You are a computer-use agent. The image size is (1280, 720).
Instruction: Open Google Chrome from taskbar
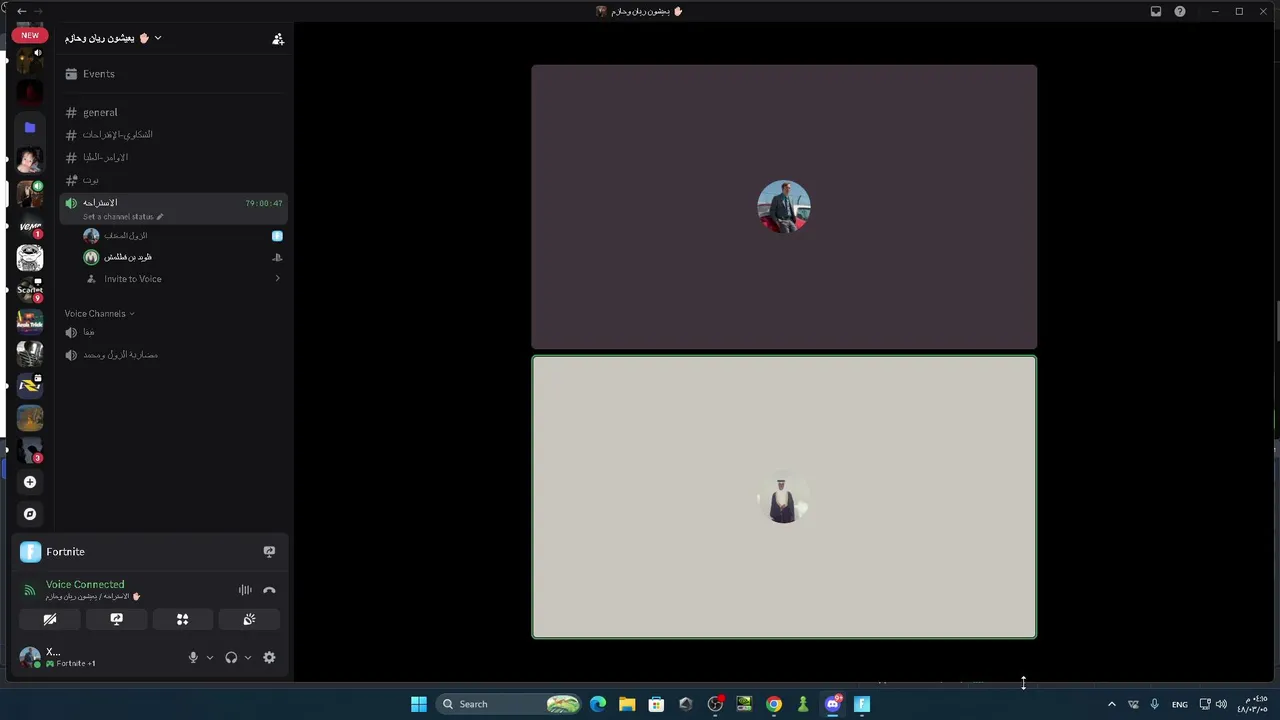tap(774, 704)
